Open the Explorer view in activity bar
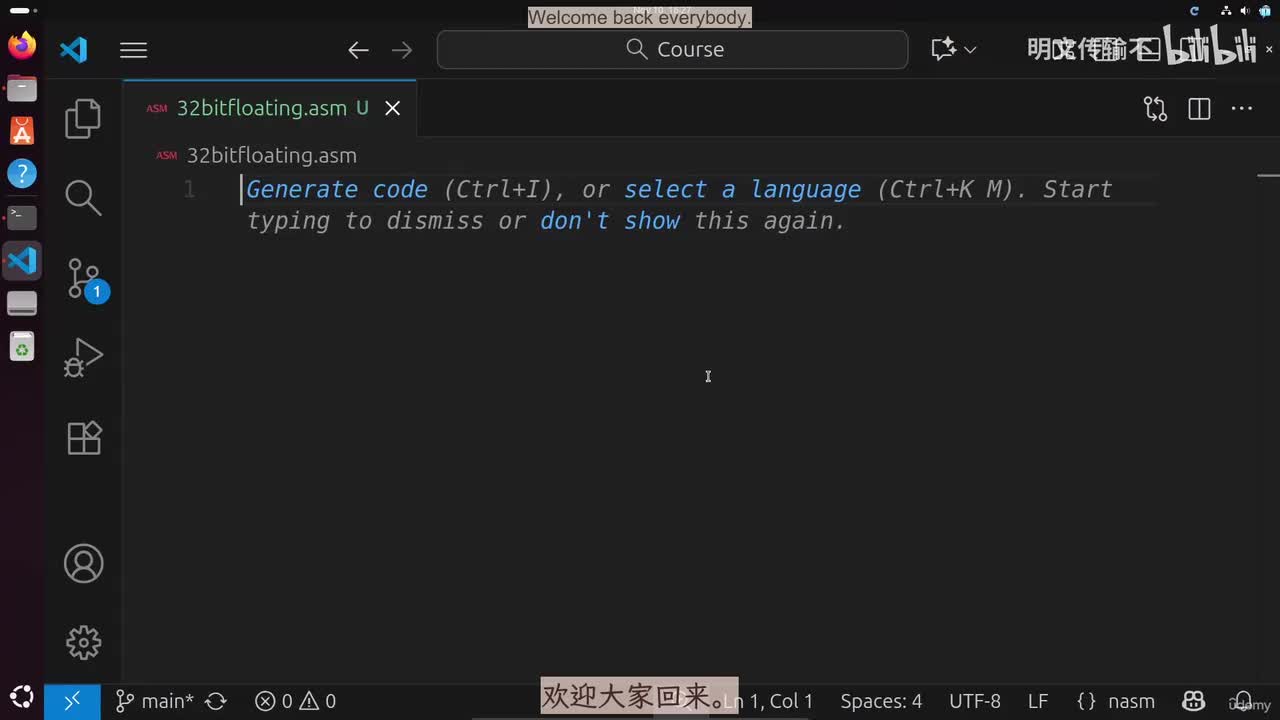1280x720 pixels. point(83,119)
